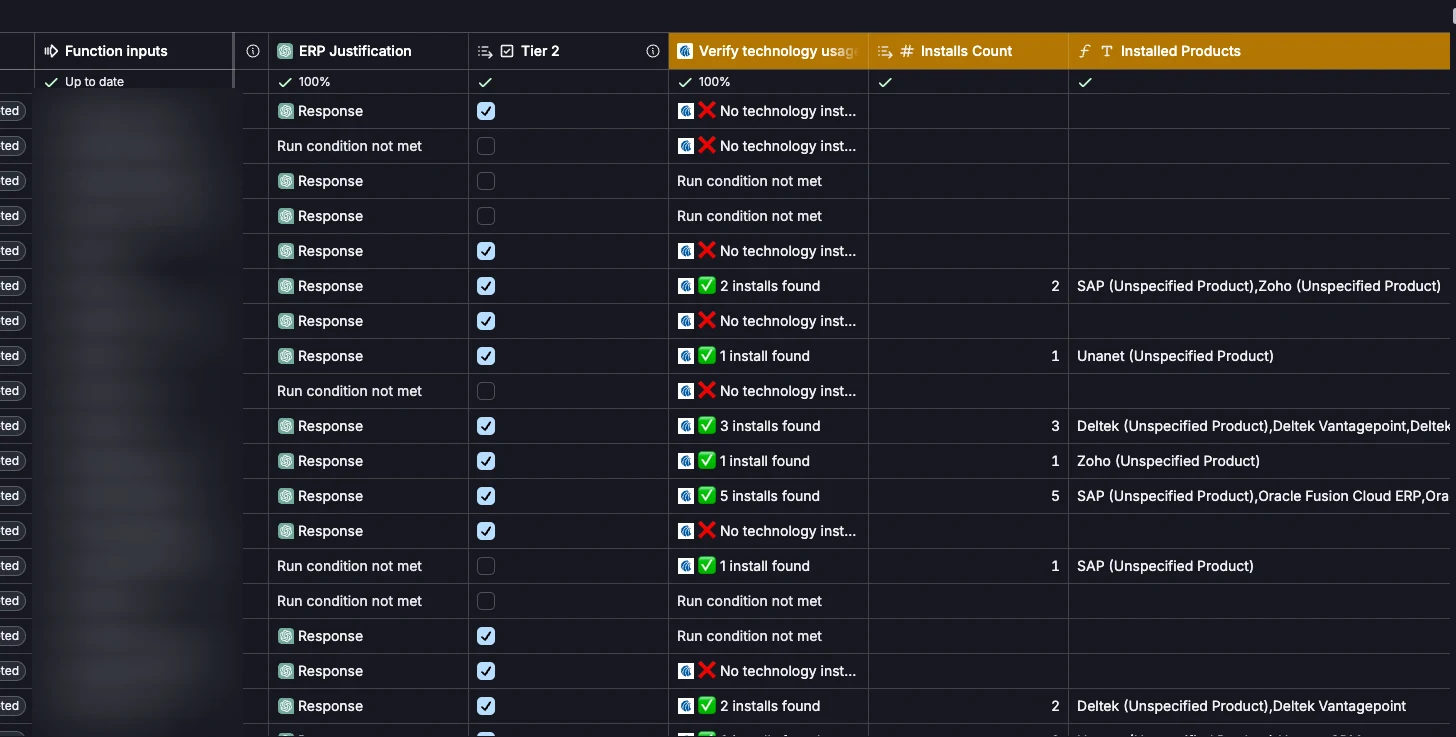Click the ChatGPT icon in the 3 installs found row
Image resolution: width=1456 pixels, height=737 pixels.
coord(285,426)
